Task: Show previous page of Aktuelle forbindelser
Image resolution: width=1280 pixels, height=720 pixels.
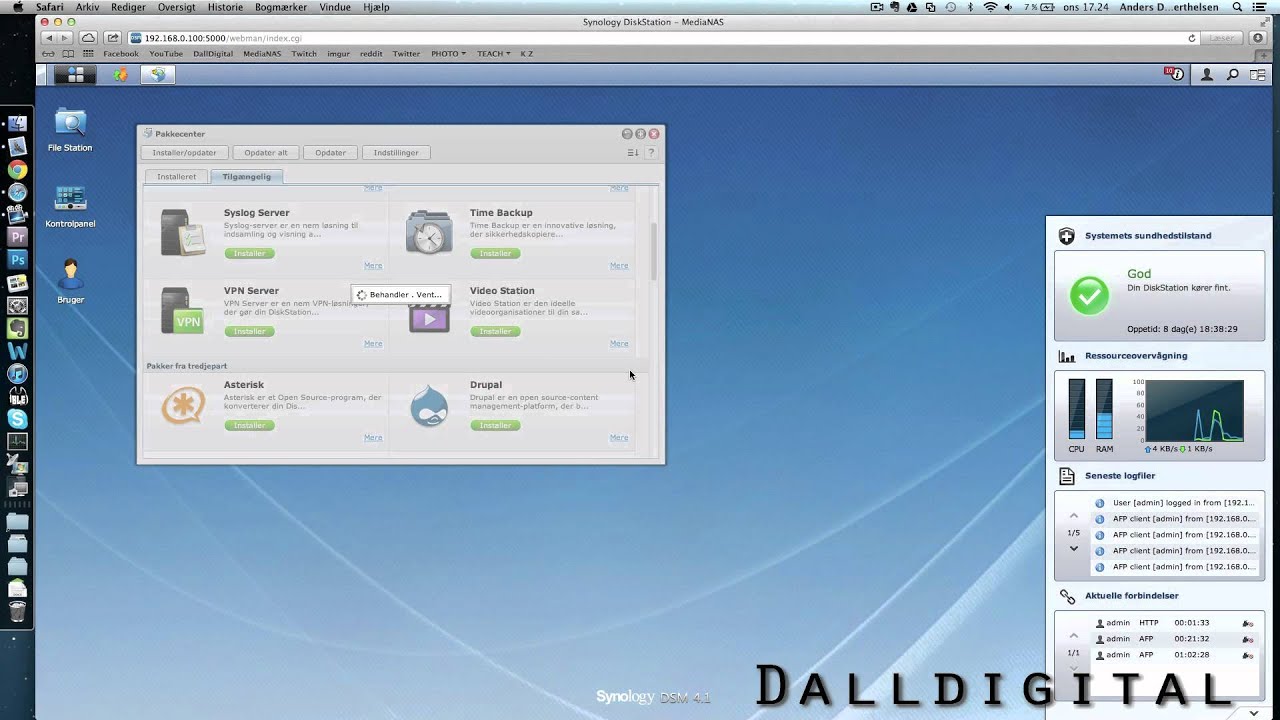Action: click(1074, 636)
